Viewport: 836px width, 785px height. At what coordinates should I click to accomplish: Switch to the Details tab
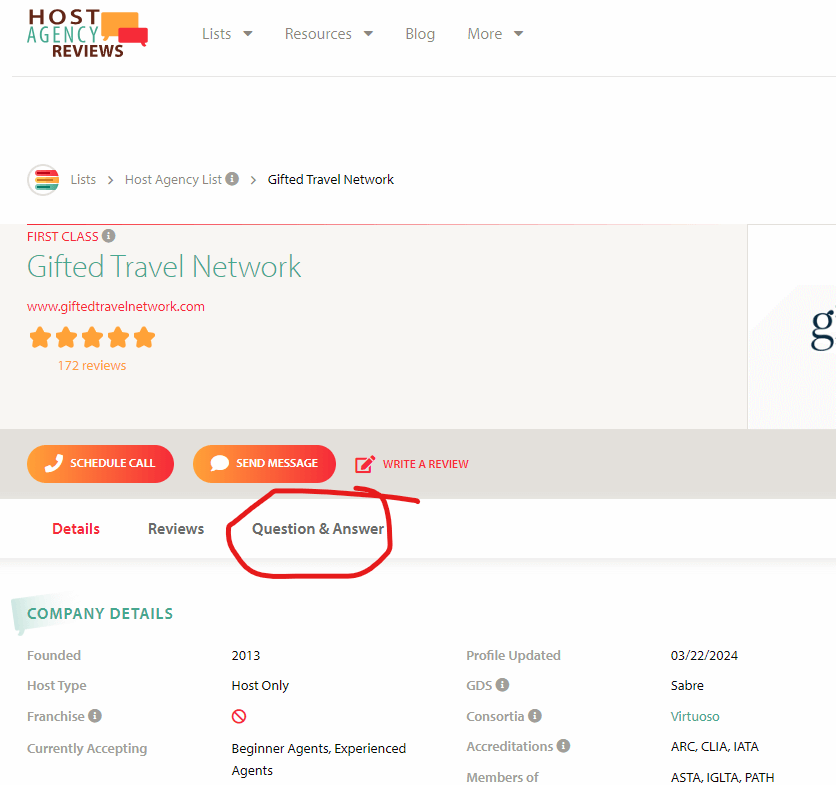click(x=76, y=528)
